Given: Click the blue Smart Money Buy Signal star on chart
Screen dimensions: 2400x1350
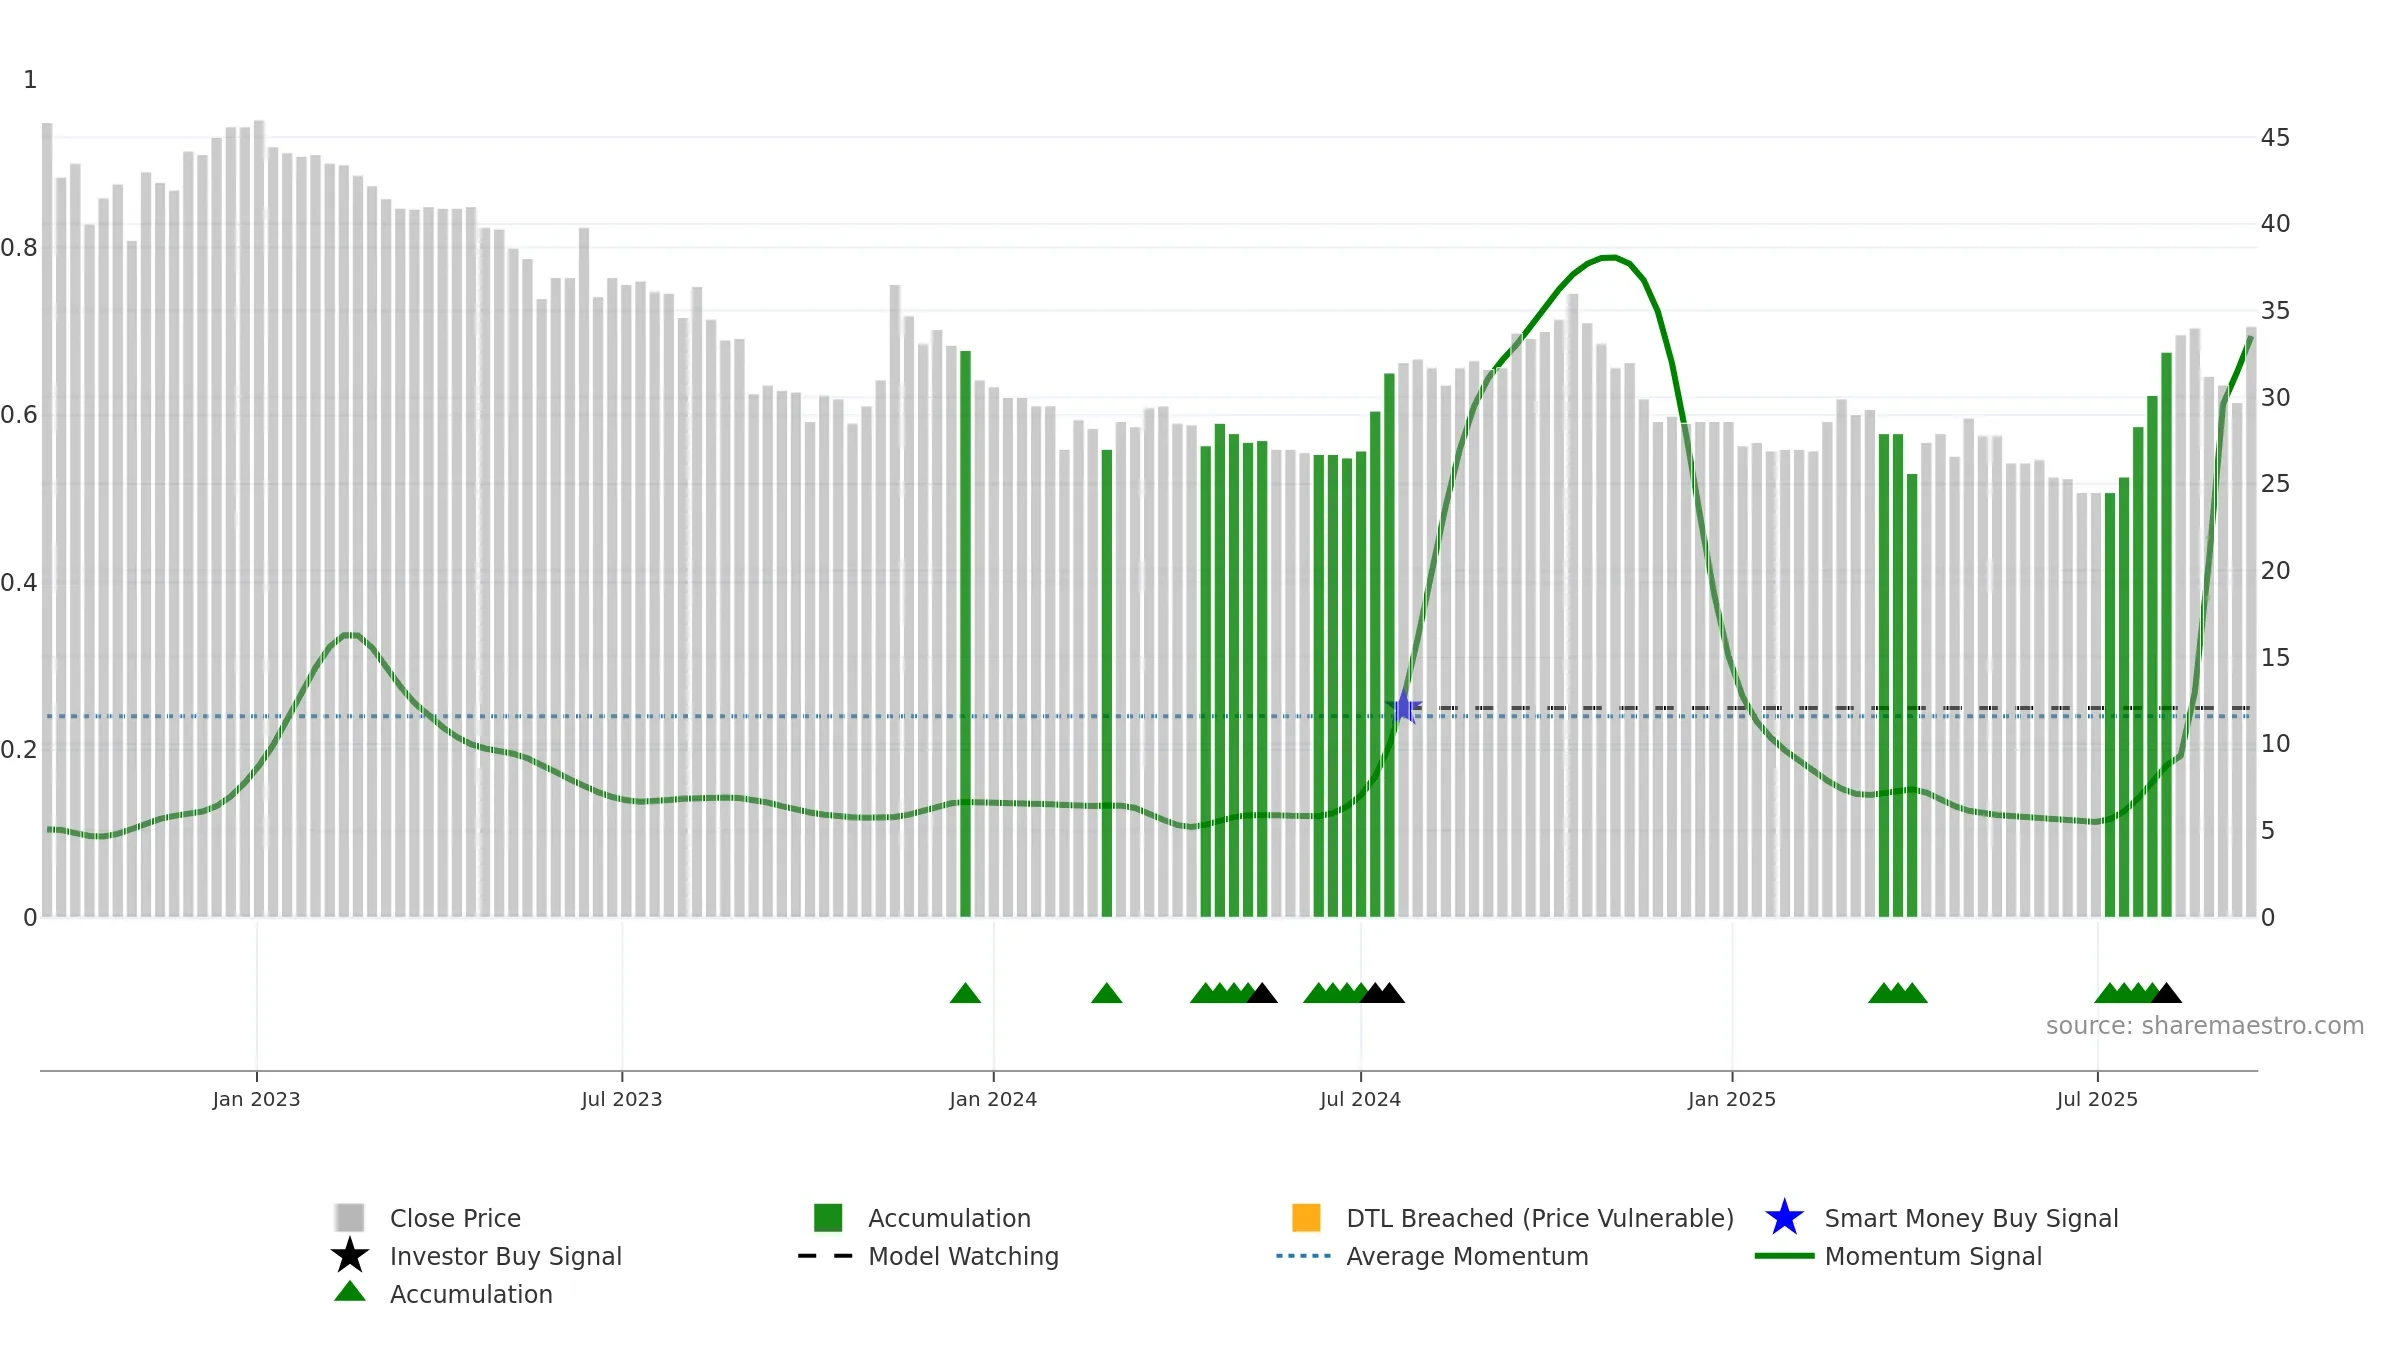Looking at the screenshot, I should (1404, 707).
